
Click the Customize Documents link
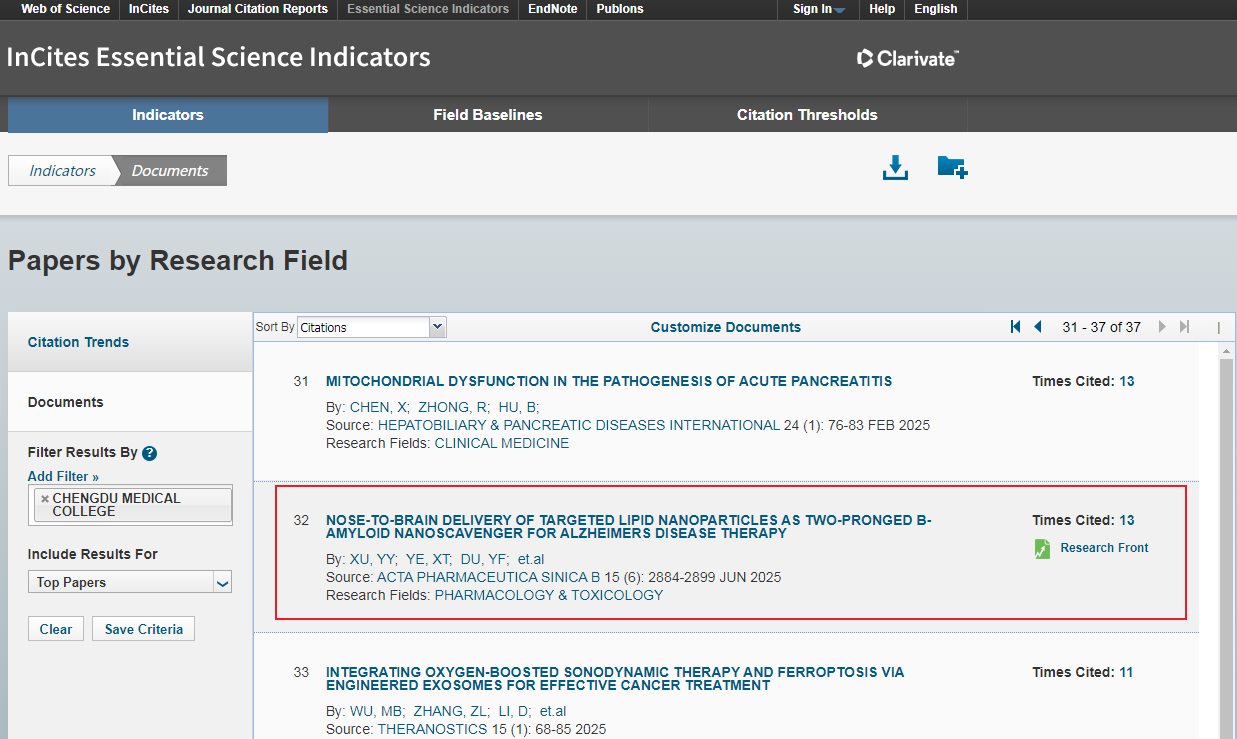click(x=725, y=327)
